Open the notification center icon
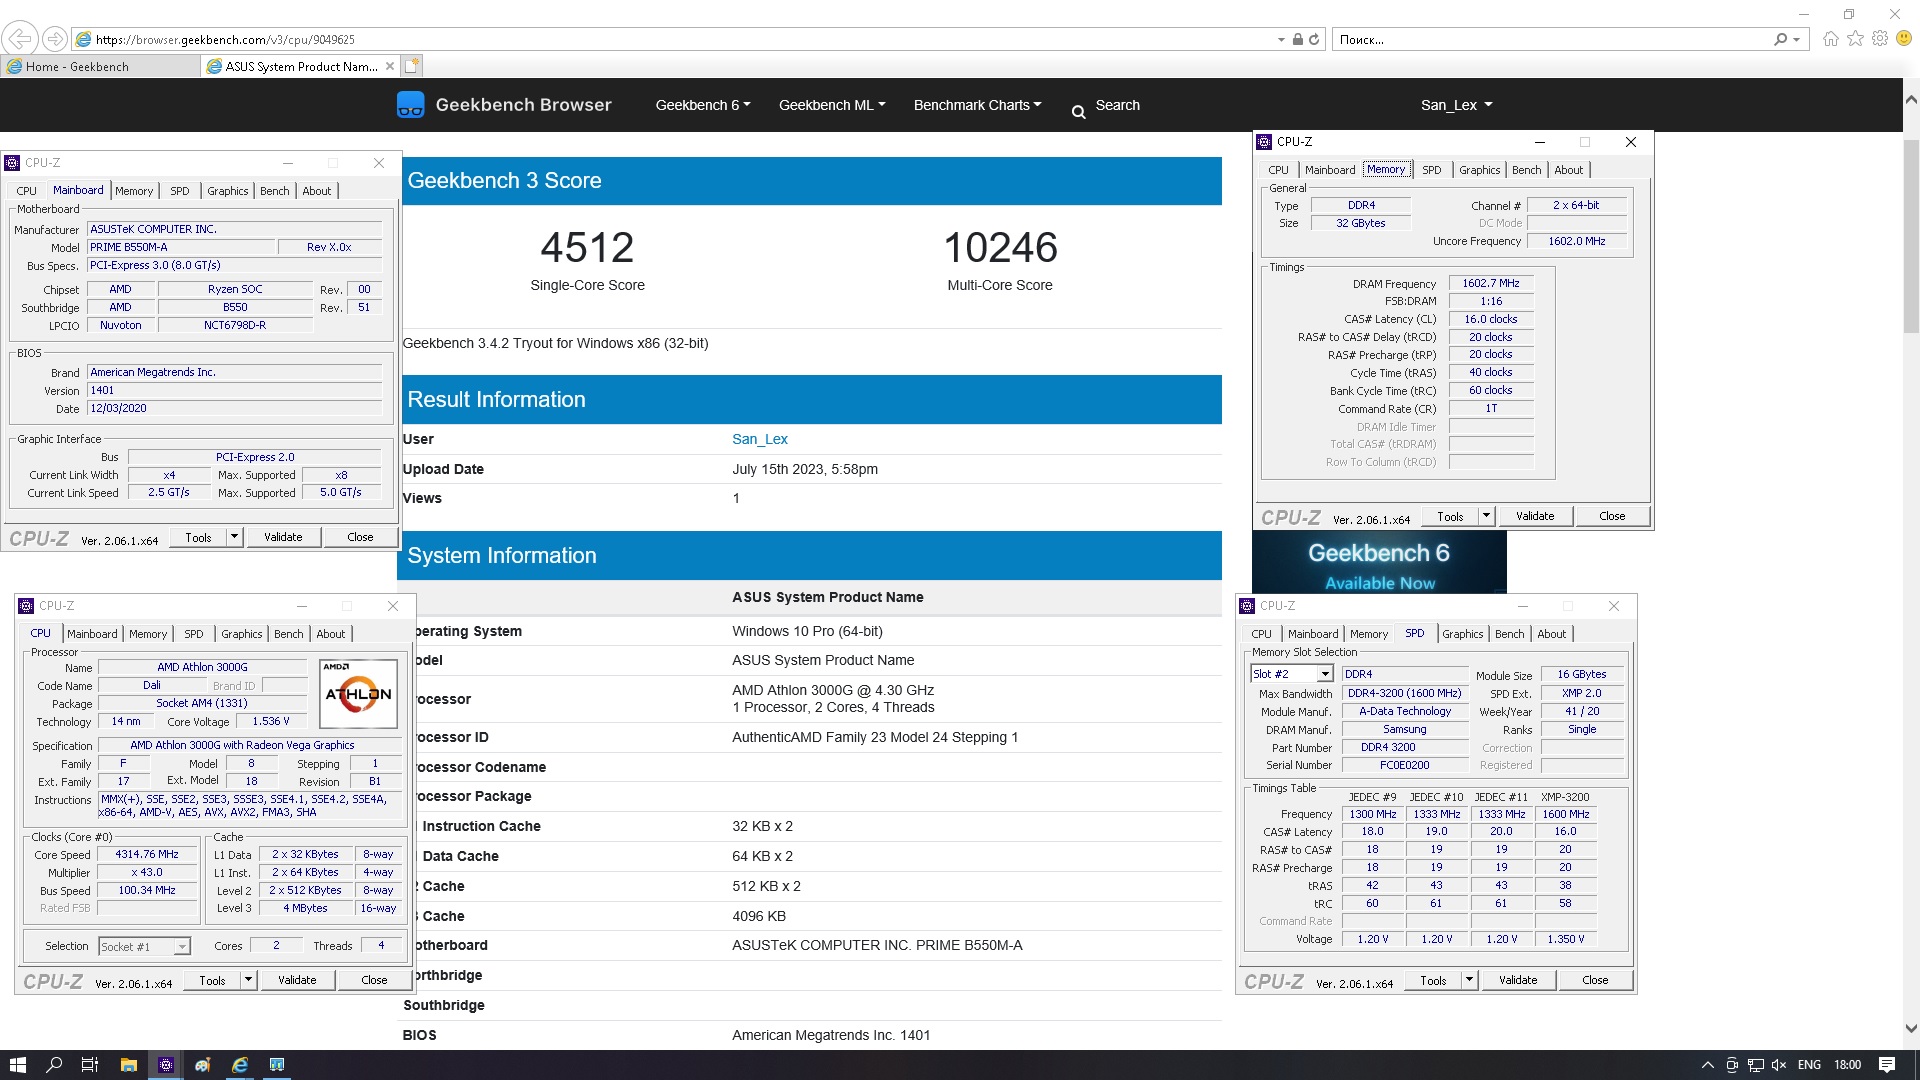This screenshot has width=1920, height=1080. (x=1887, y=1065)
